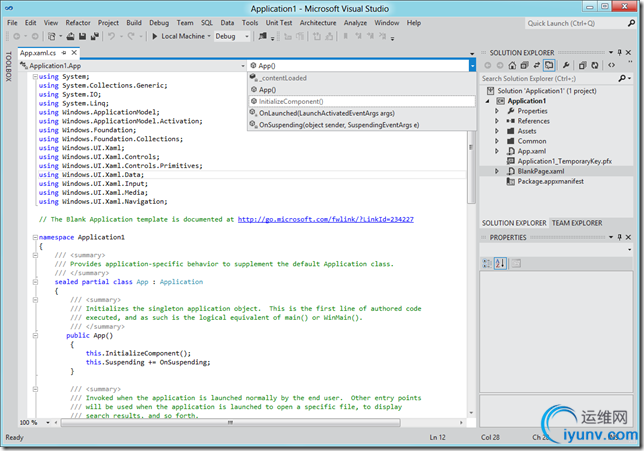The height and width of the screenshot is (451, 644).
Task: Pin the App.xaml.cs tab
Action: tap(64, 53)
